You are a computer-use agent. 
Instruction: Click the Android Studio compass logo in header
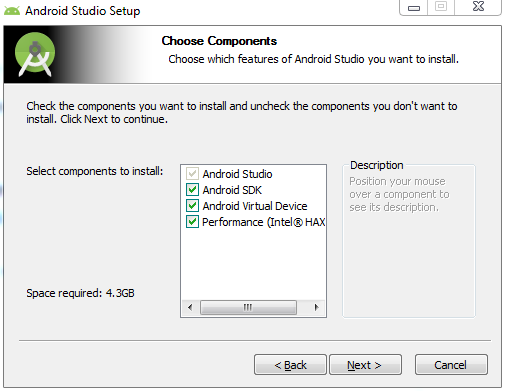pos(35,54)
